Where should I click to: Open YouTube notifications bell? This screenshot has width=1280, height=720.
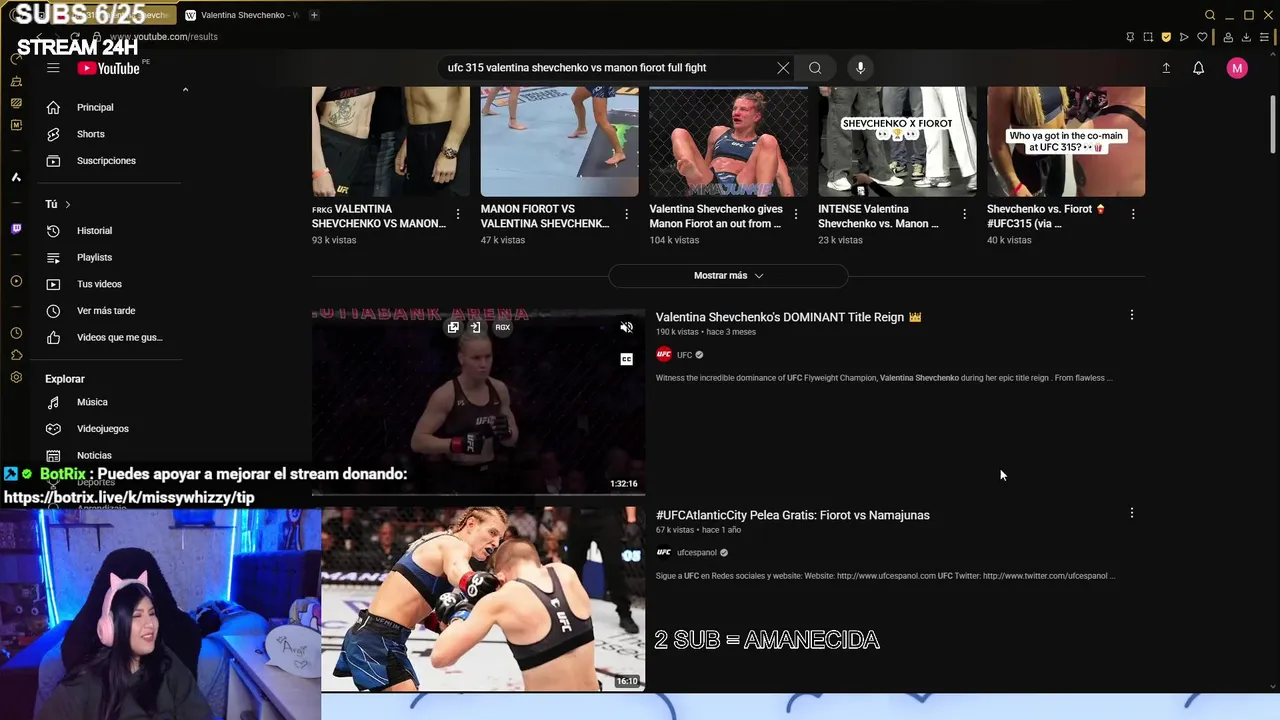coord(1198,68)
